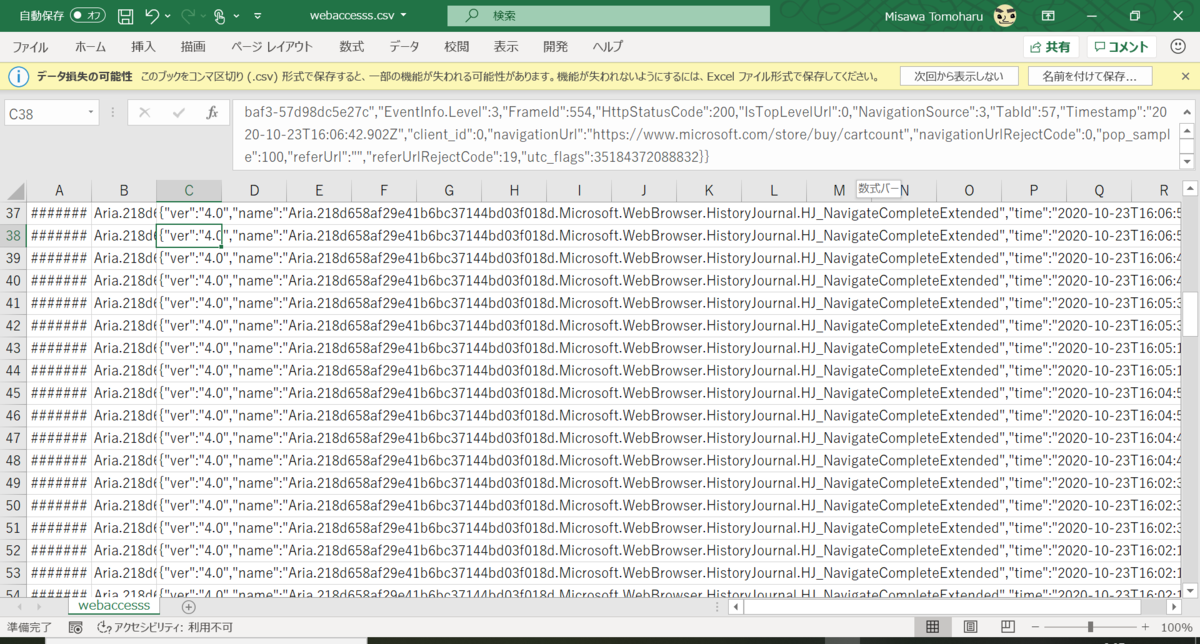Click the Macro Recording status bar icon
Image resolution: width=1200 pixels, height=644 pixels.
tap(75, 627)
